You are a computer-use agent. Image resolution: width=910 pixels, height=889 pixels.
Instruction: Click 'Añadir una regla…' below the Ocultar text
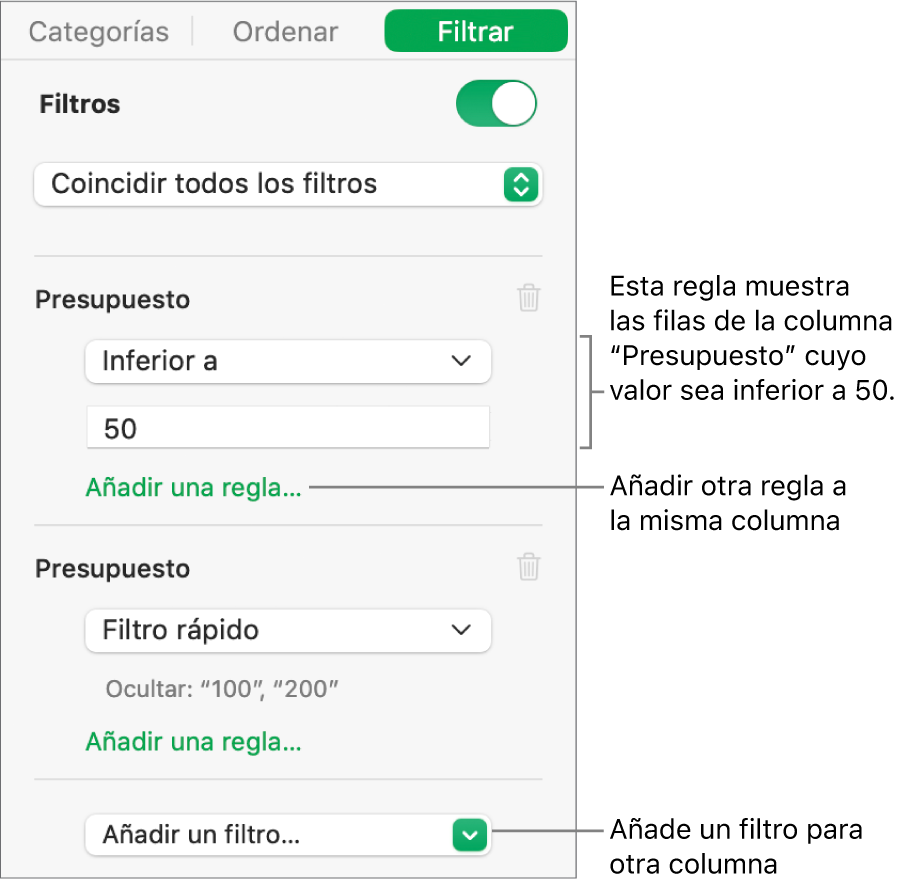[193, 742]
